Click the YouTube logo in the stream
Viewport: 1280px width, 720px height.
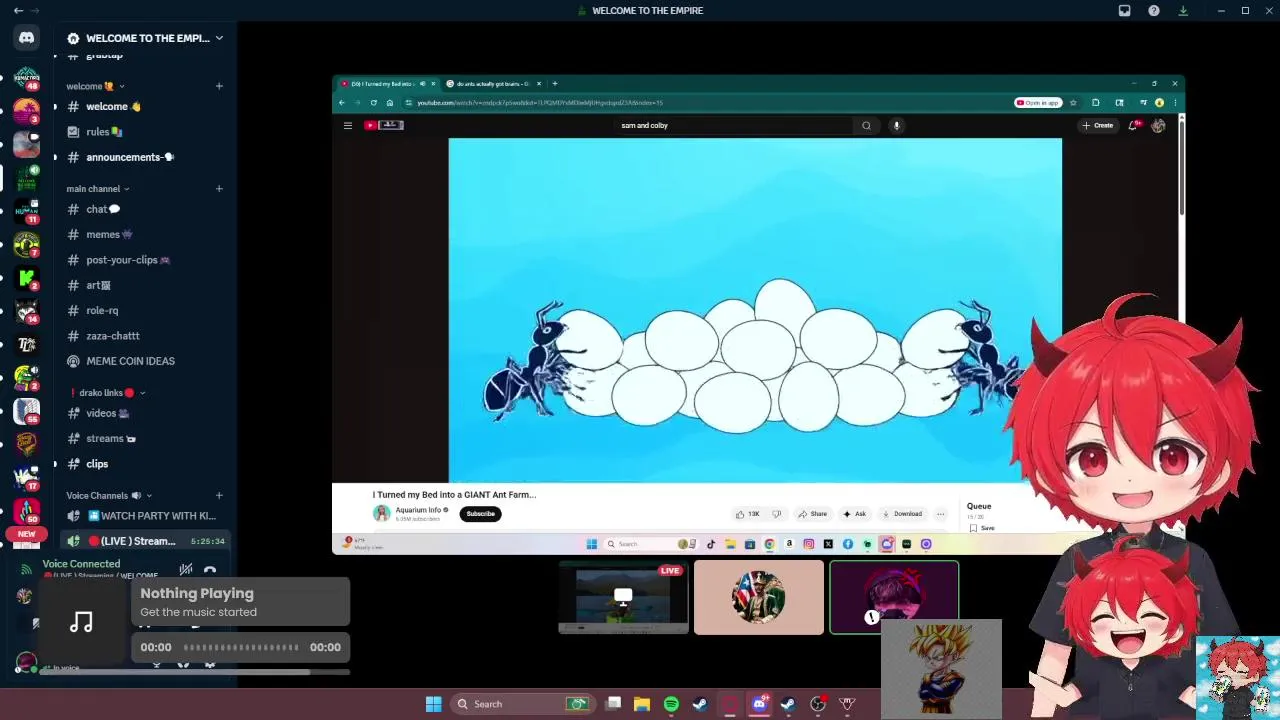[x=383, y=125]
